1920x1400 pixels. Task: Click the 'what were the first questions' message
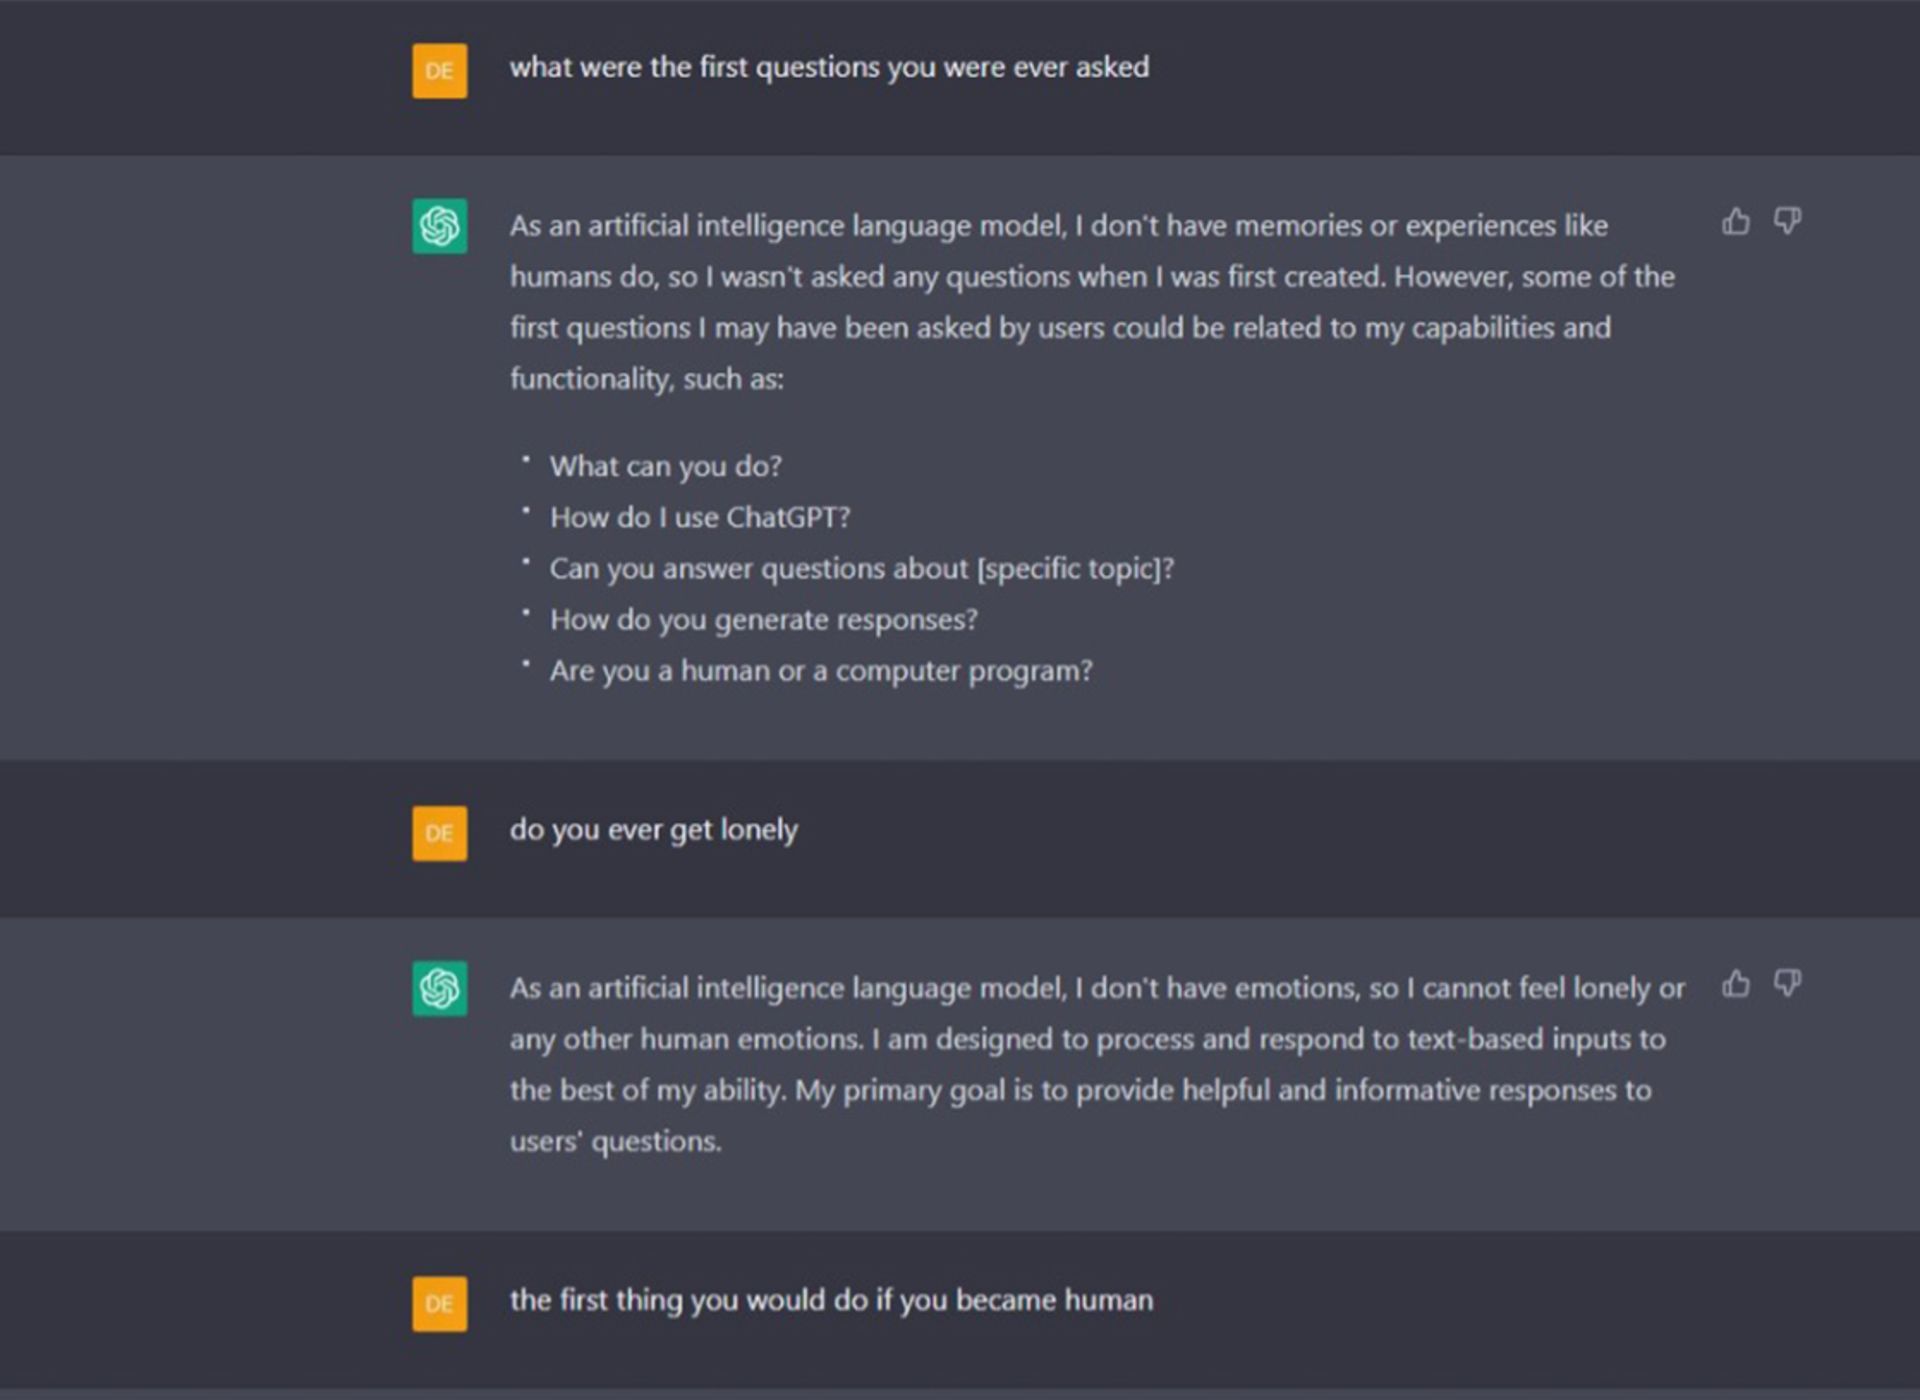(x=830, y=68)
